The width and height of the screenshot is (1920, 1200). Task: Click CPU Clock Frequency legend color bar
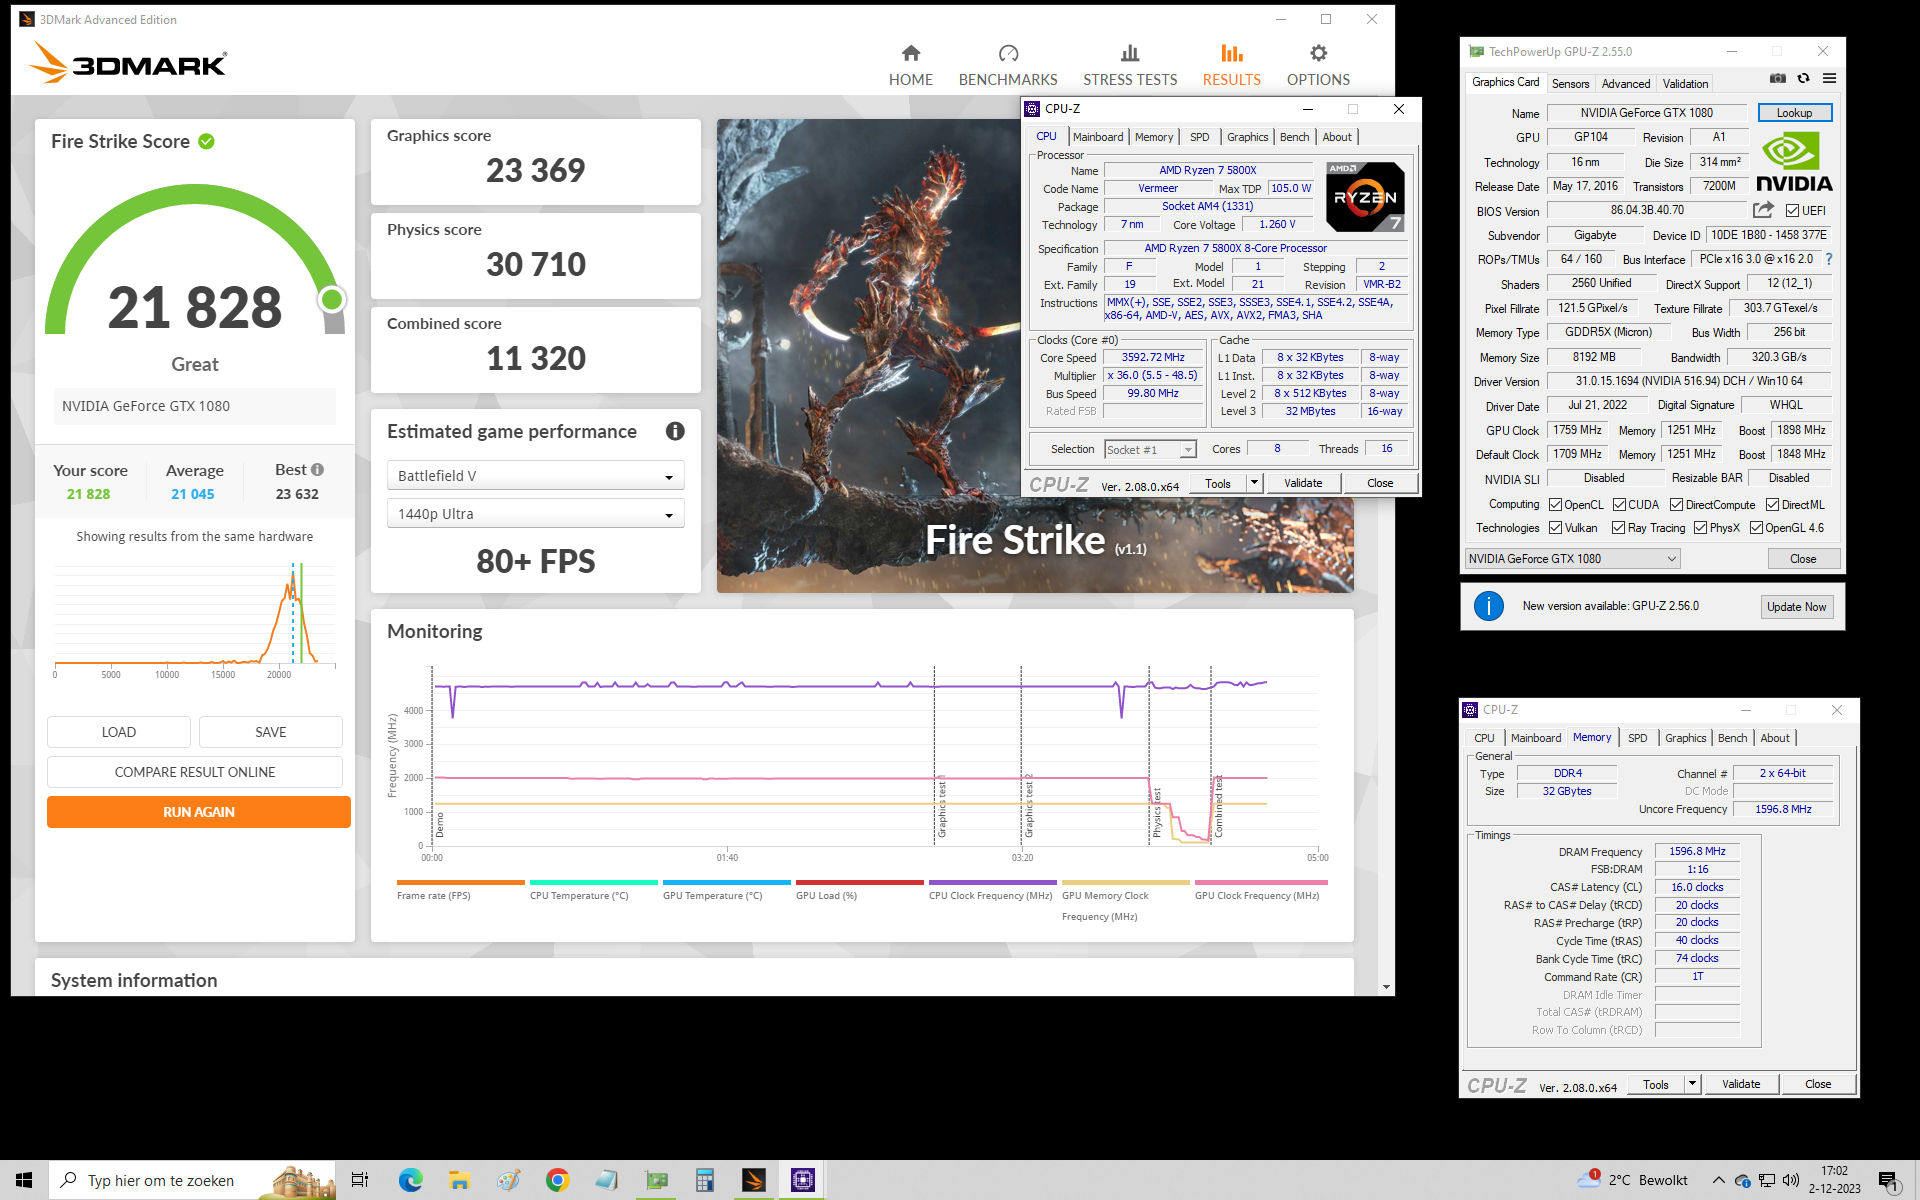click(992, 882)
